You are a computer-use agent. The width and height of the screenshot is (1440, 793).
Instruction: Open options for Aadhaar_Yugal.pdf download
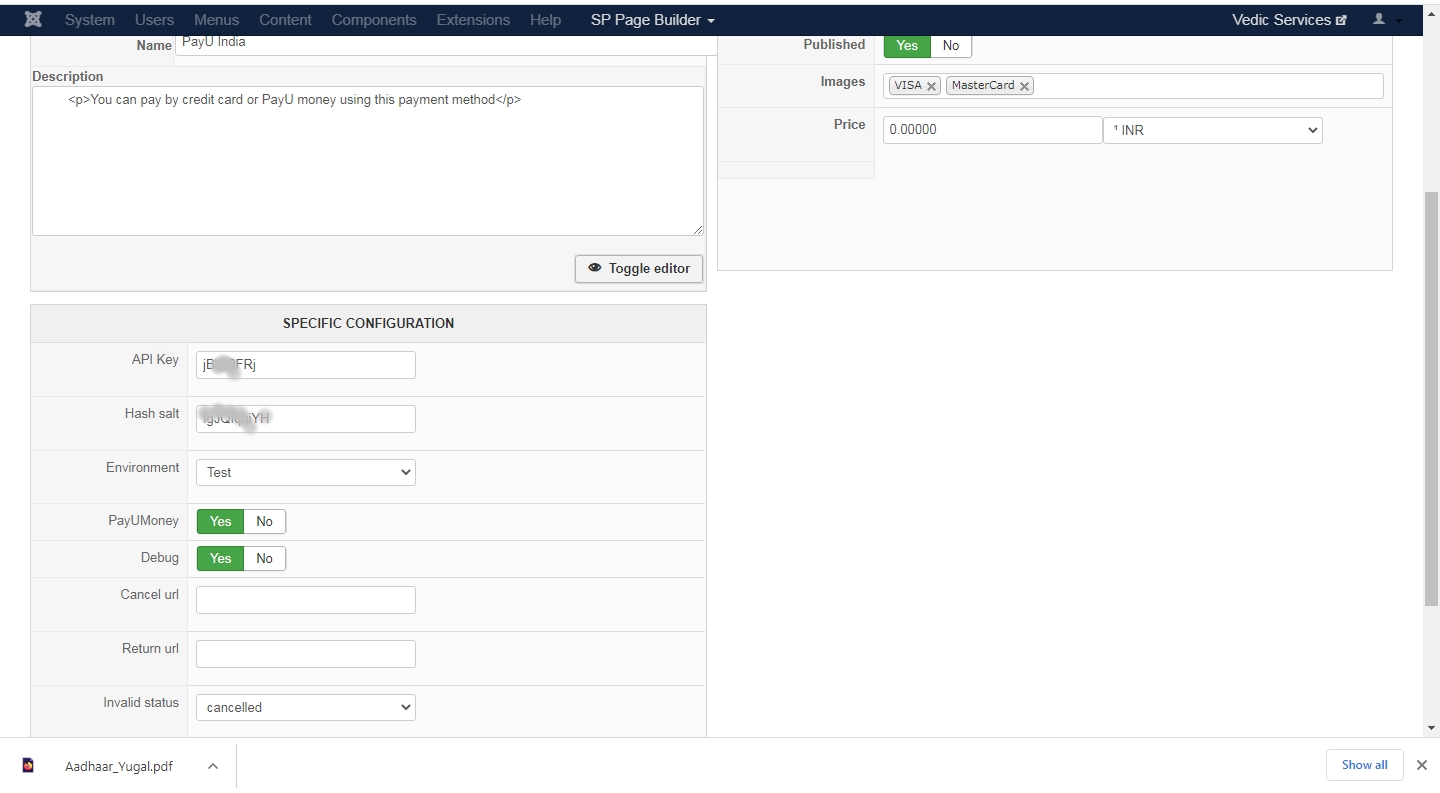pyautogui.click(x=213, y=766)
